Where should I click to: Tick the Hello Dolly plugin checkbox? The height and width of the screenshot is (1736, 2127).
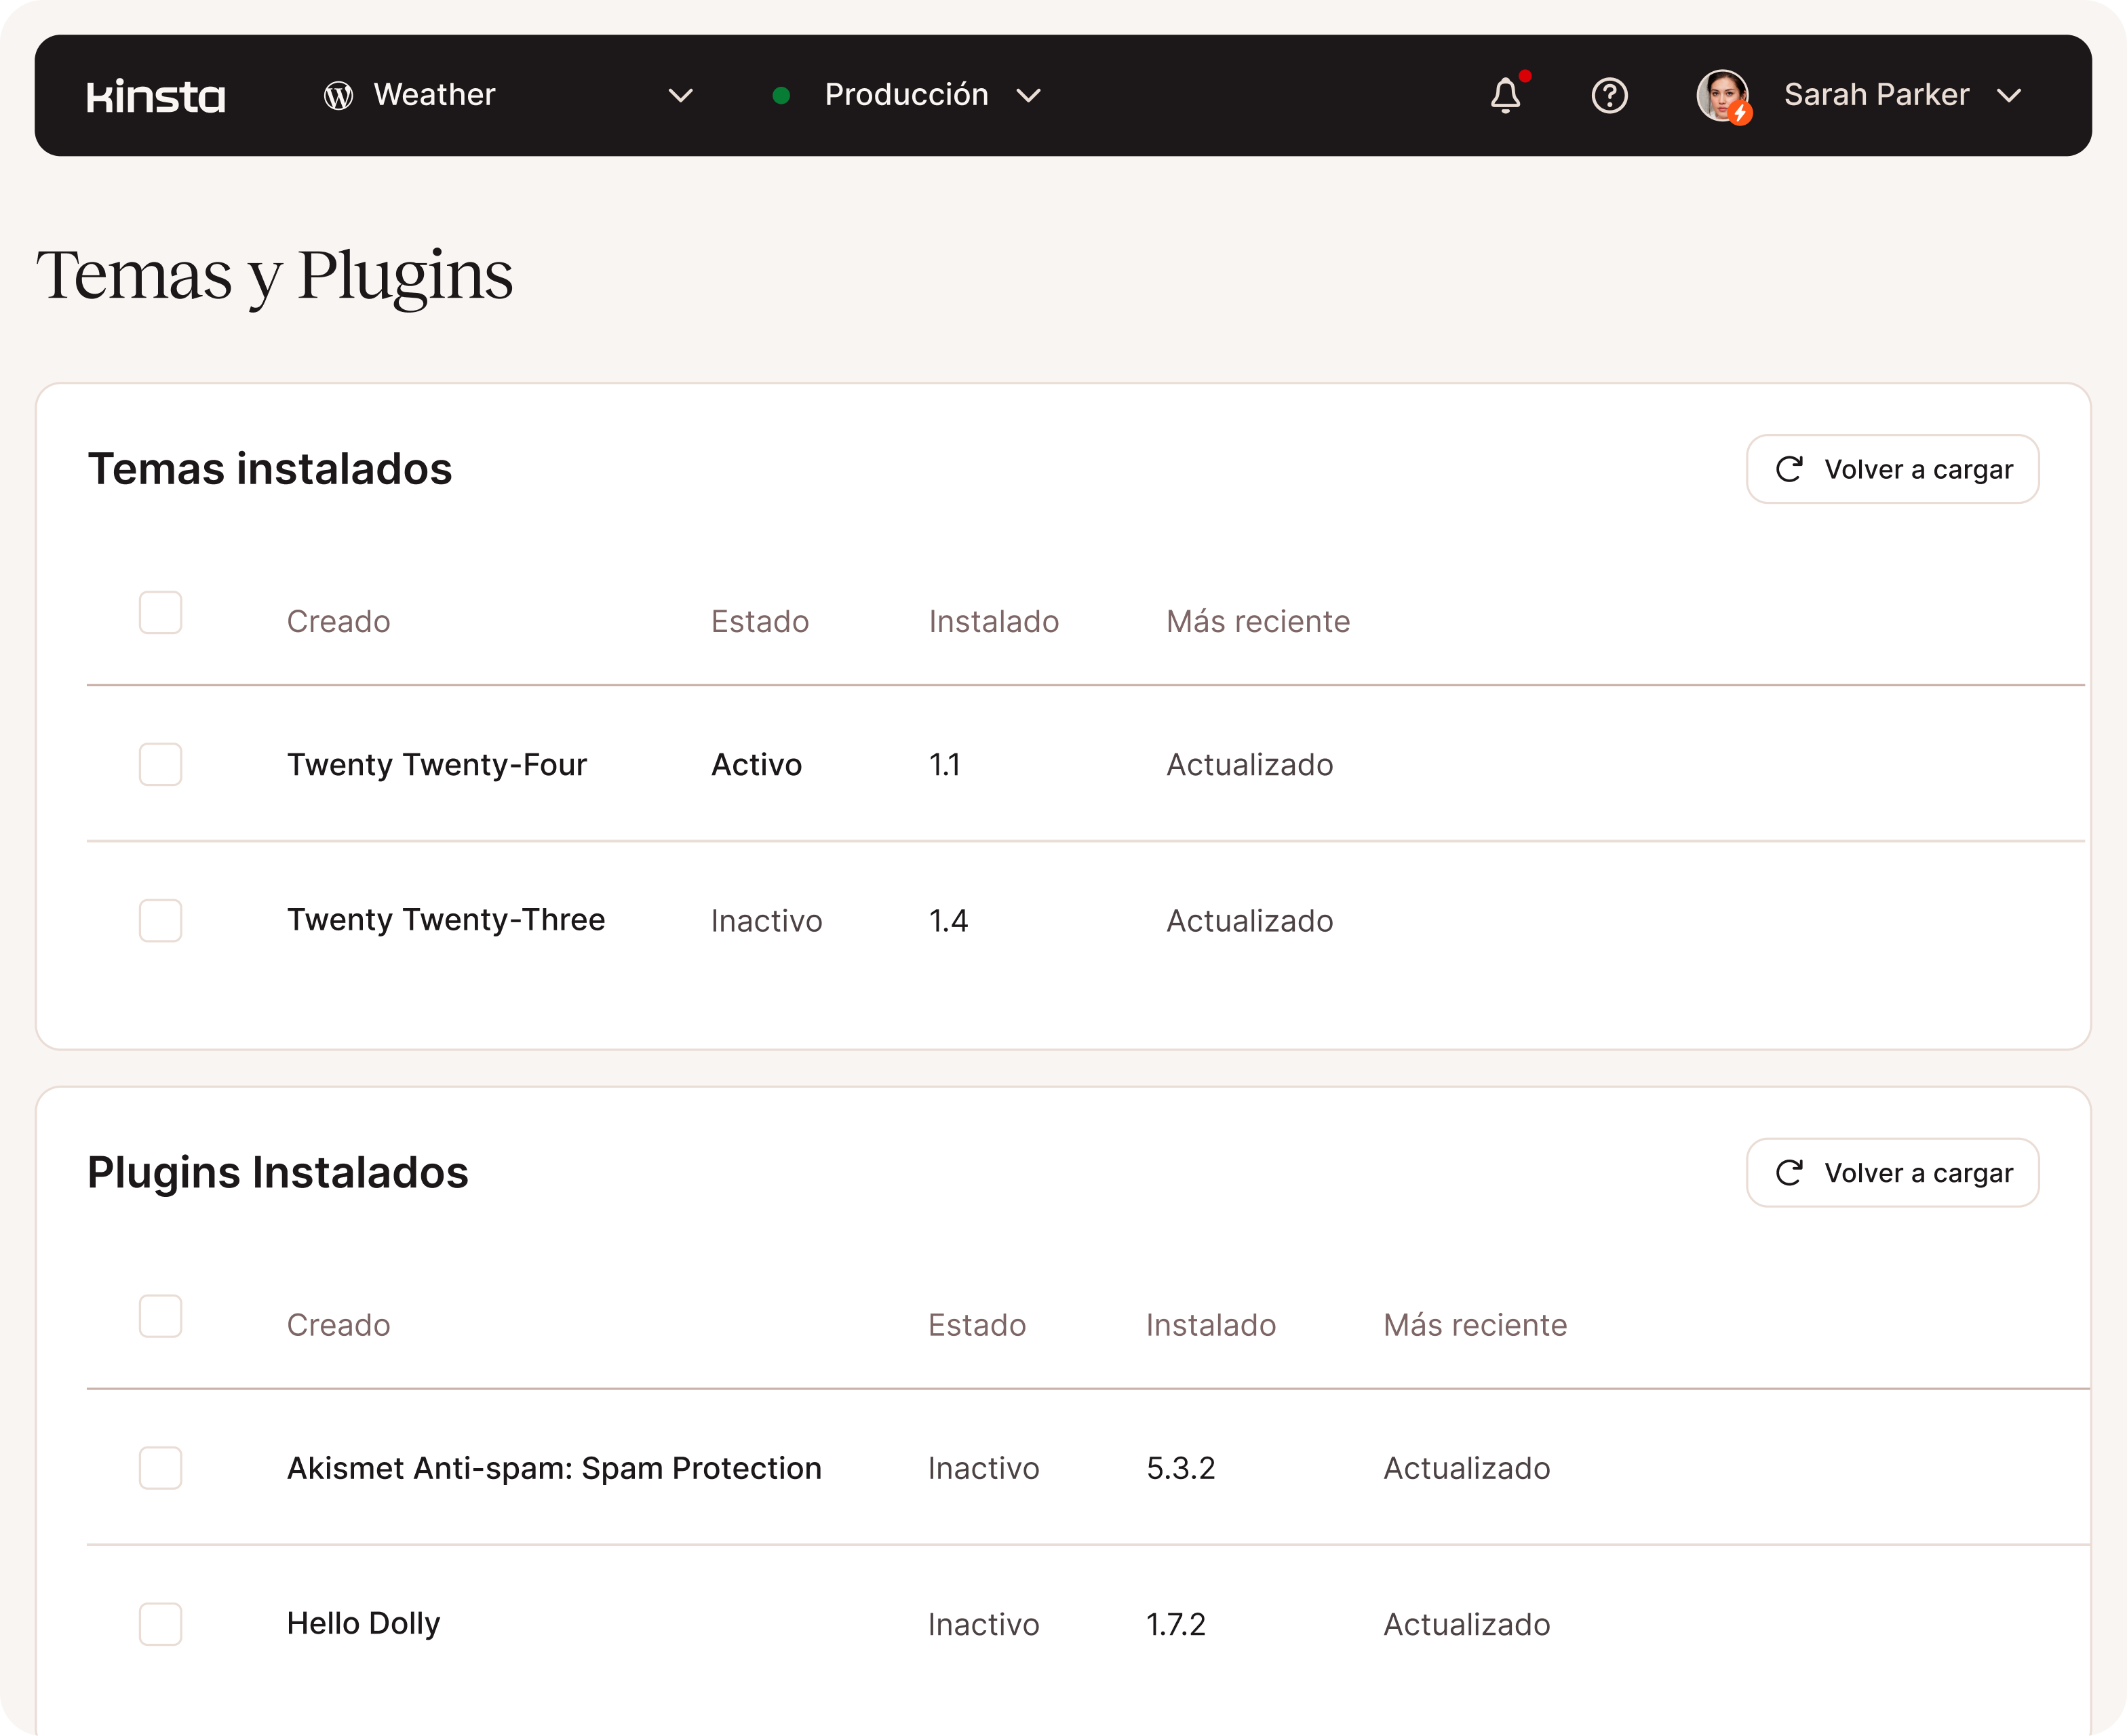[161, 1623]
